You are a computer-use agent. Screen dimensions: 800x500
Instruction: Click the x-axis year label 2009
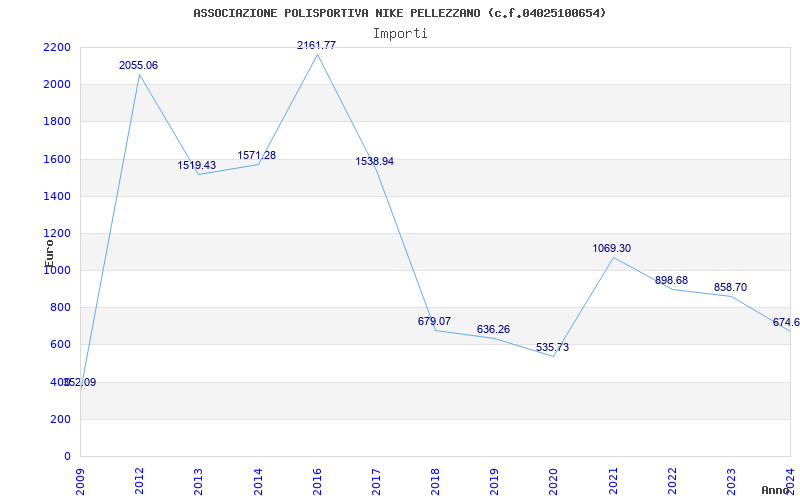click(x=81, y=482)
